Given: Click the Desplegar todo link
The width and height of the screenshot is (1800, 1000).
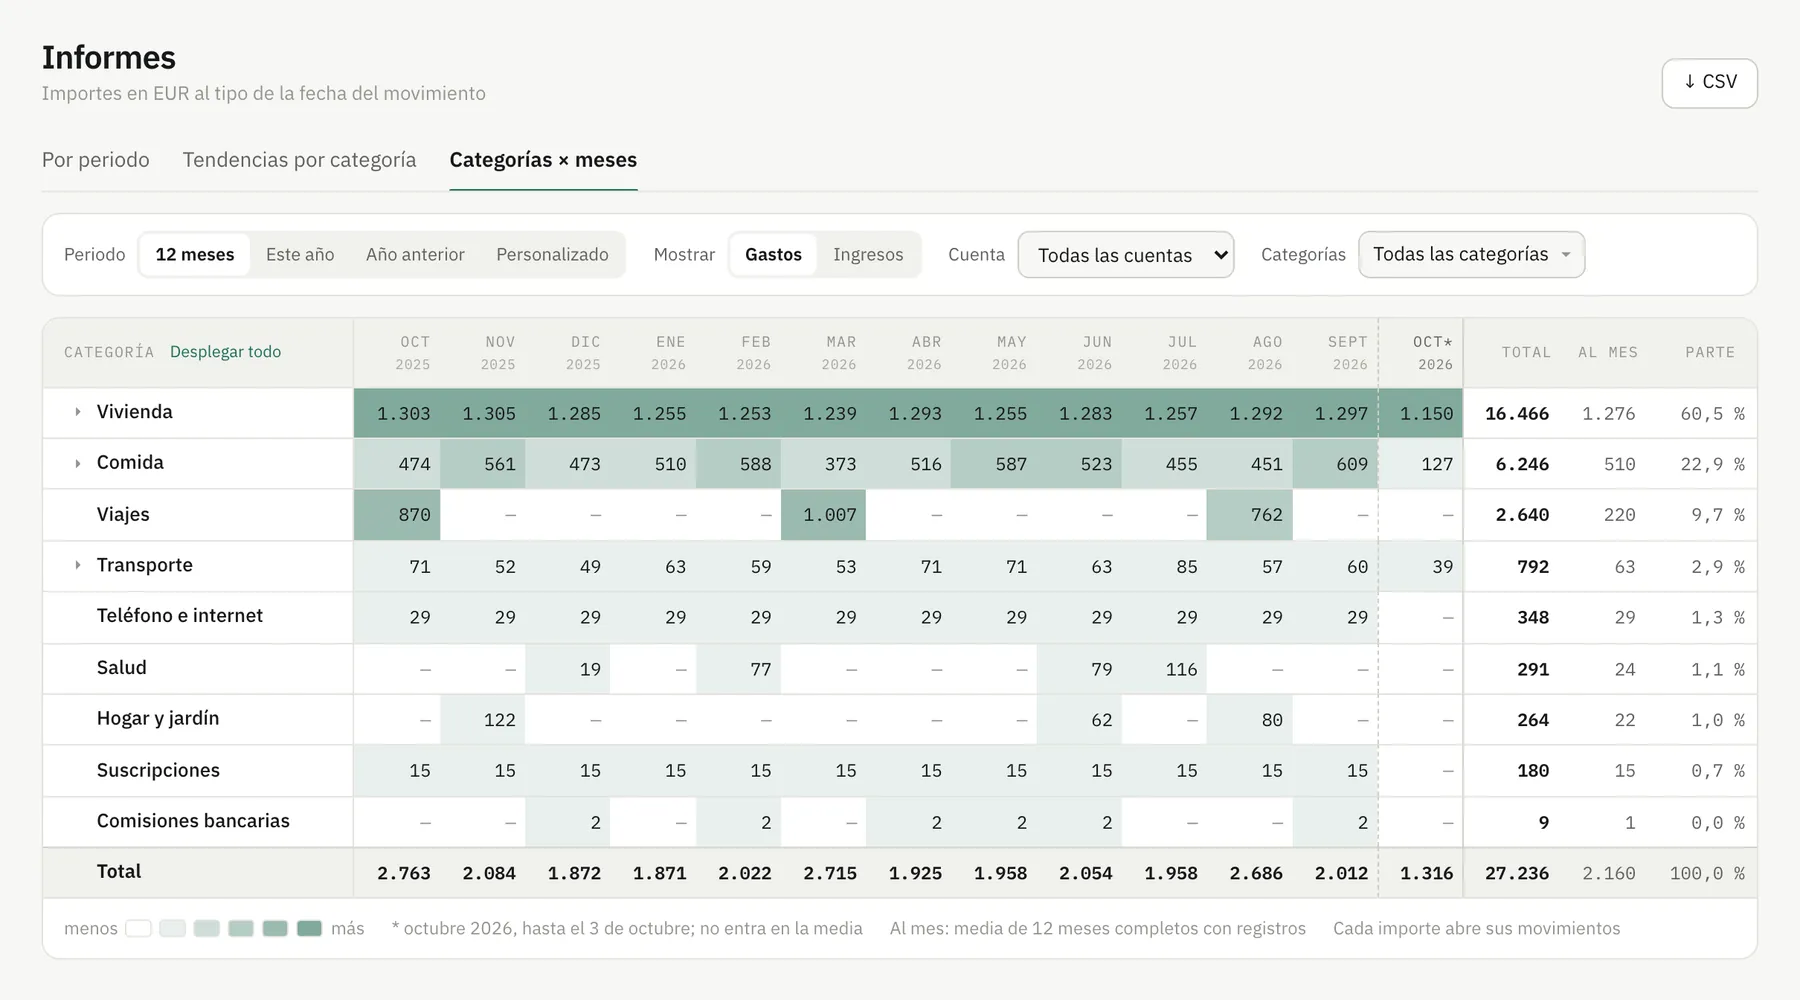Looking at the screenshot, I should 225,352.
